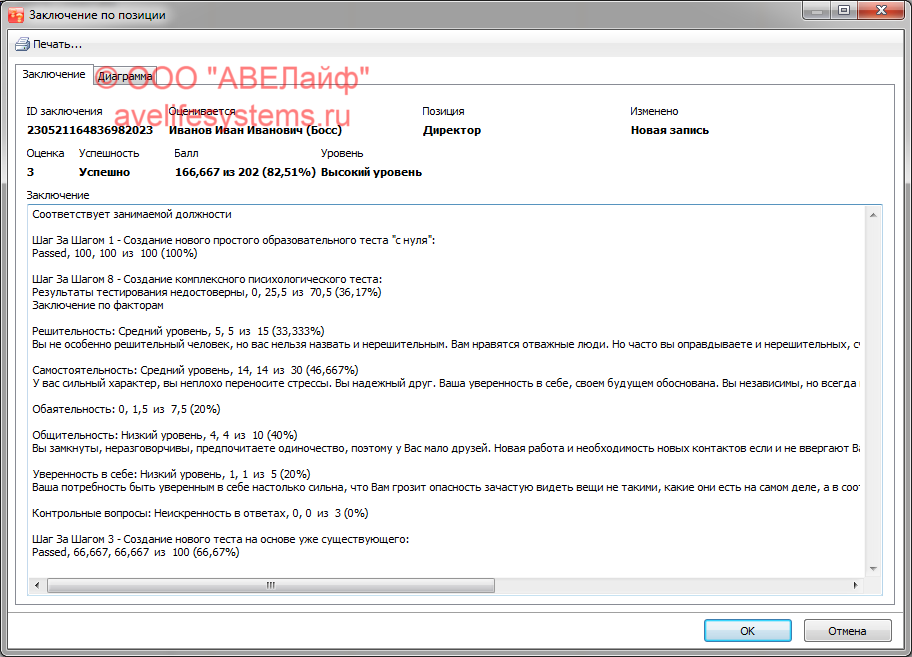Click the printer icon beside Печать
Viewport: 912px width, 657px height.
click(x=21, y=44)
